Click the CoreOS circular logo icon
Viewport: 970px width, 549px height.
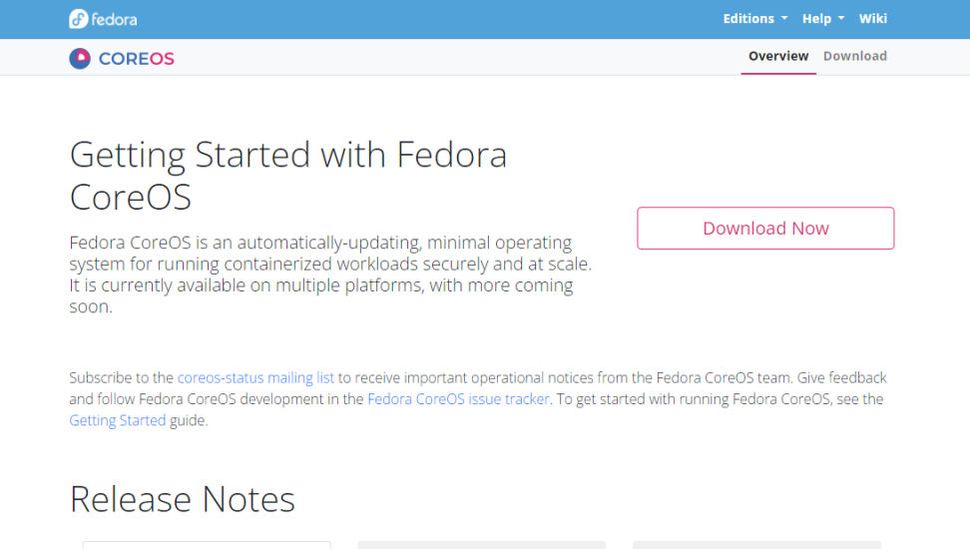80,59
